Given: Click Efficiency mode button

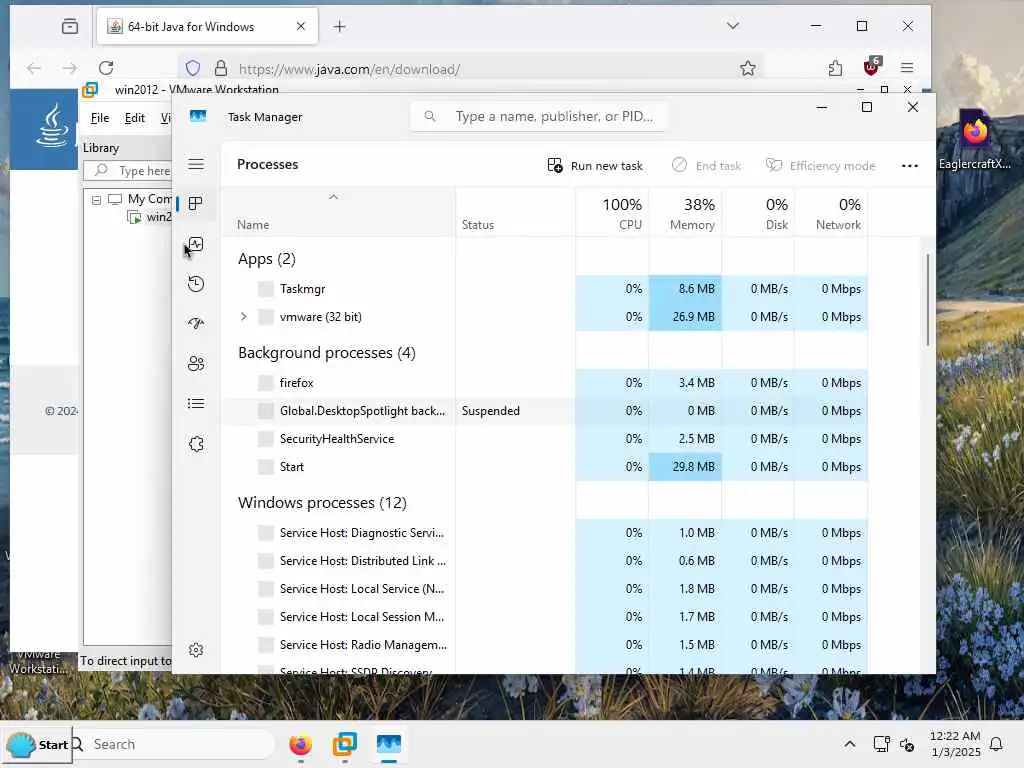Looking at the screenshot, I should pos(820,166).
